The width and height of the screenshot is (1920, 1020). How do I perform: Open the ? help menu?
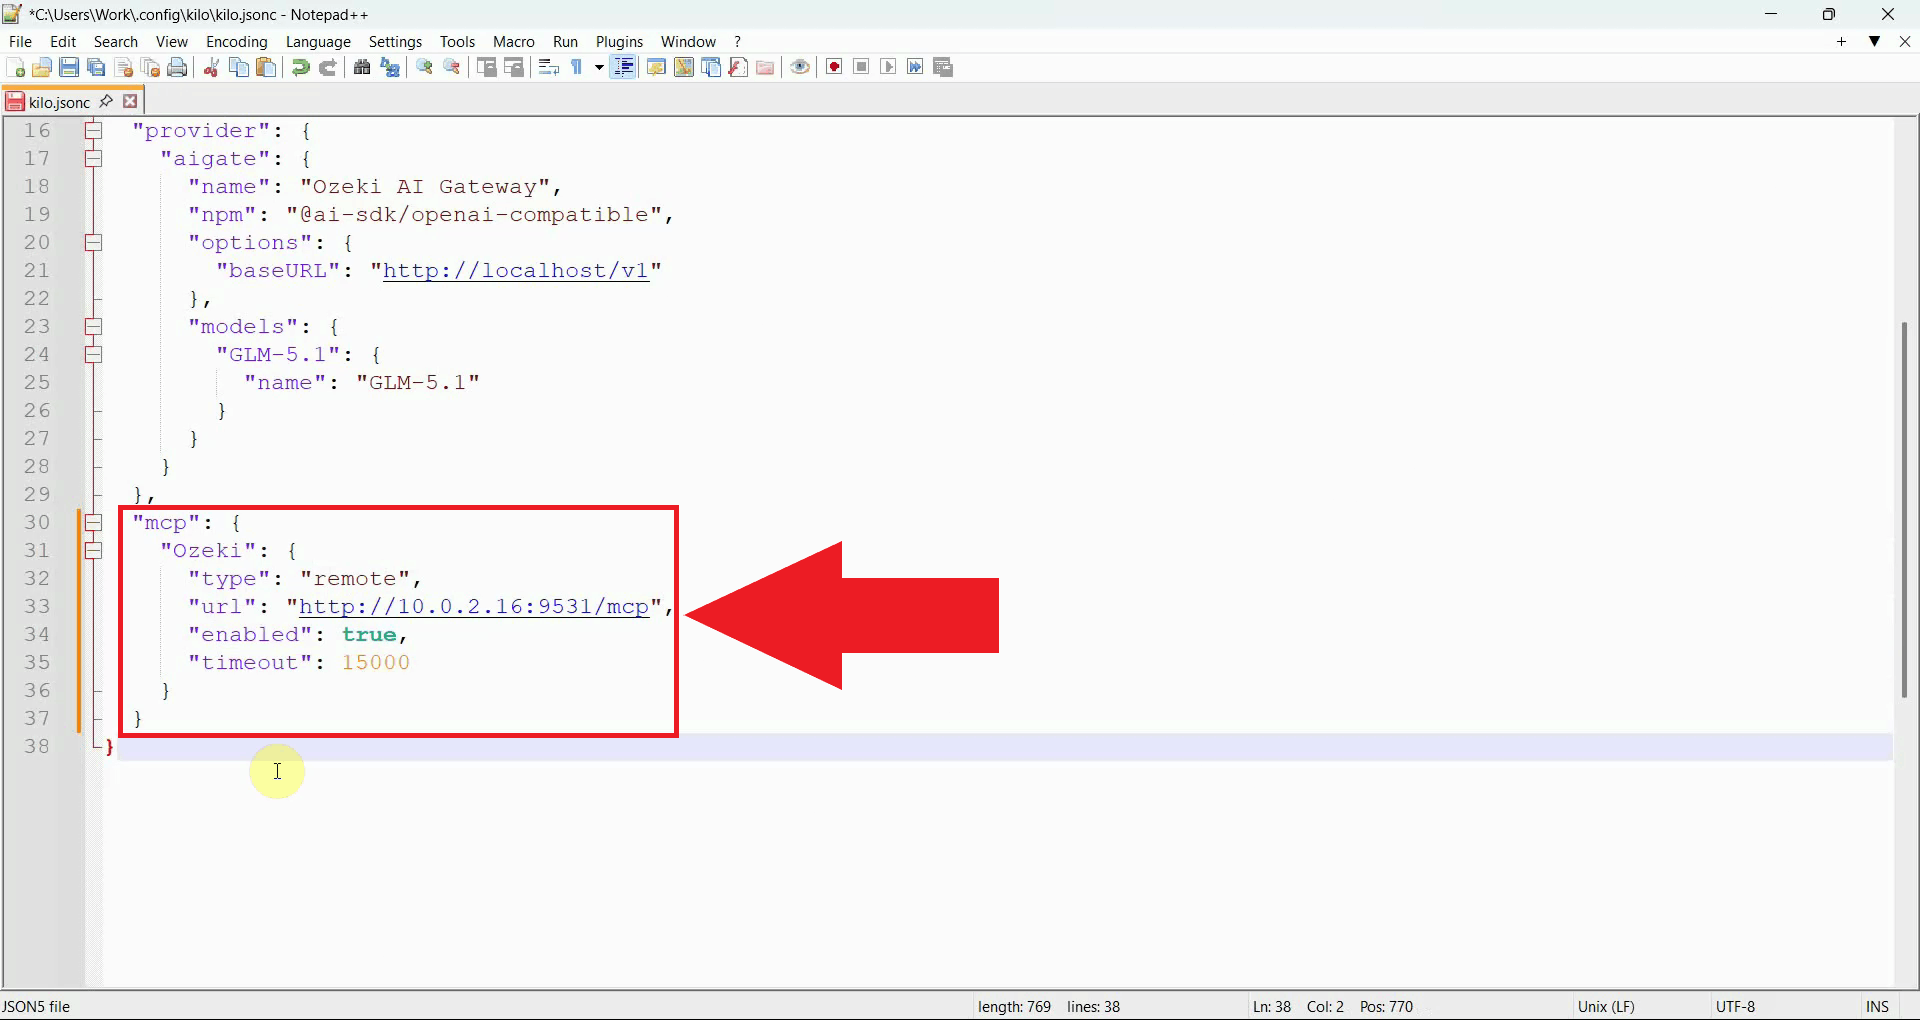coord(738,41)
